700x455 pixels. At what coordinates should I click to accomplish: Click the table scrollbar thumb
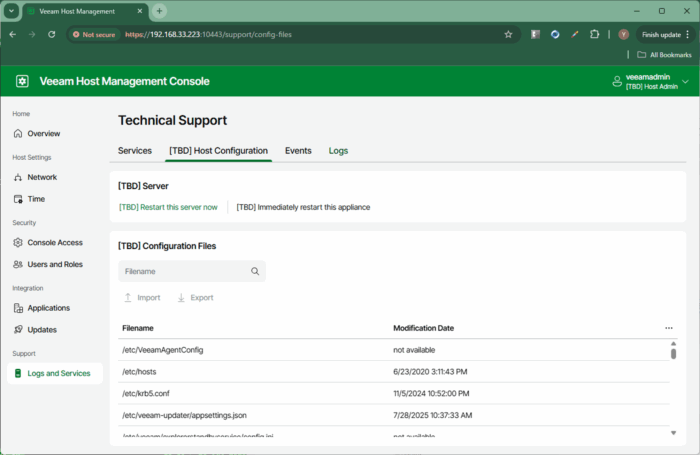point(673,354)
